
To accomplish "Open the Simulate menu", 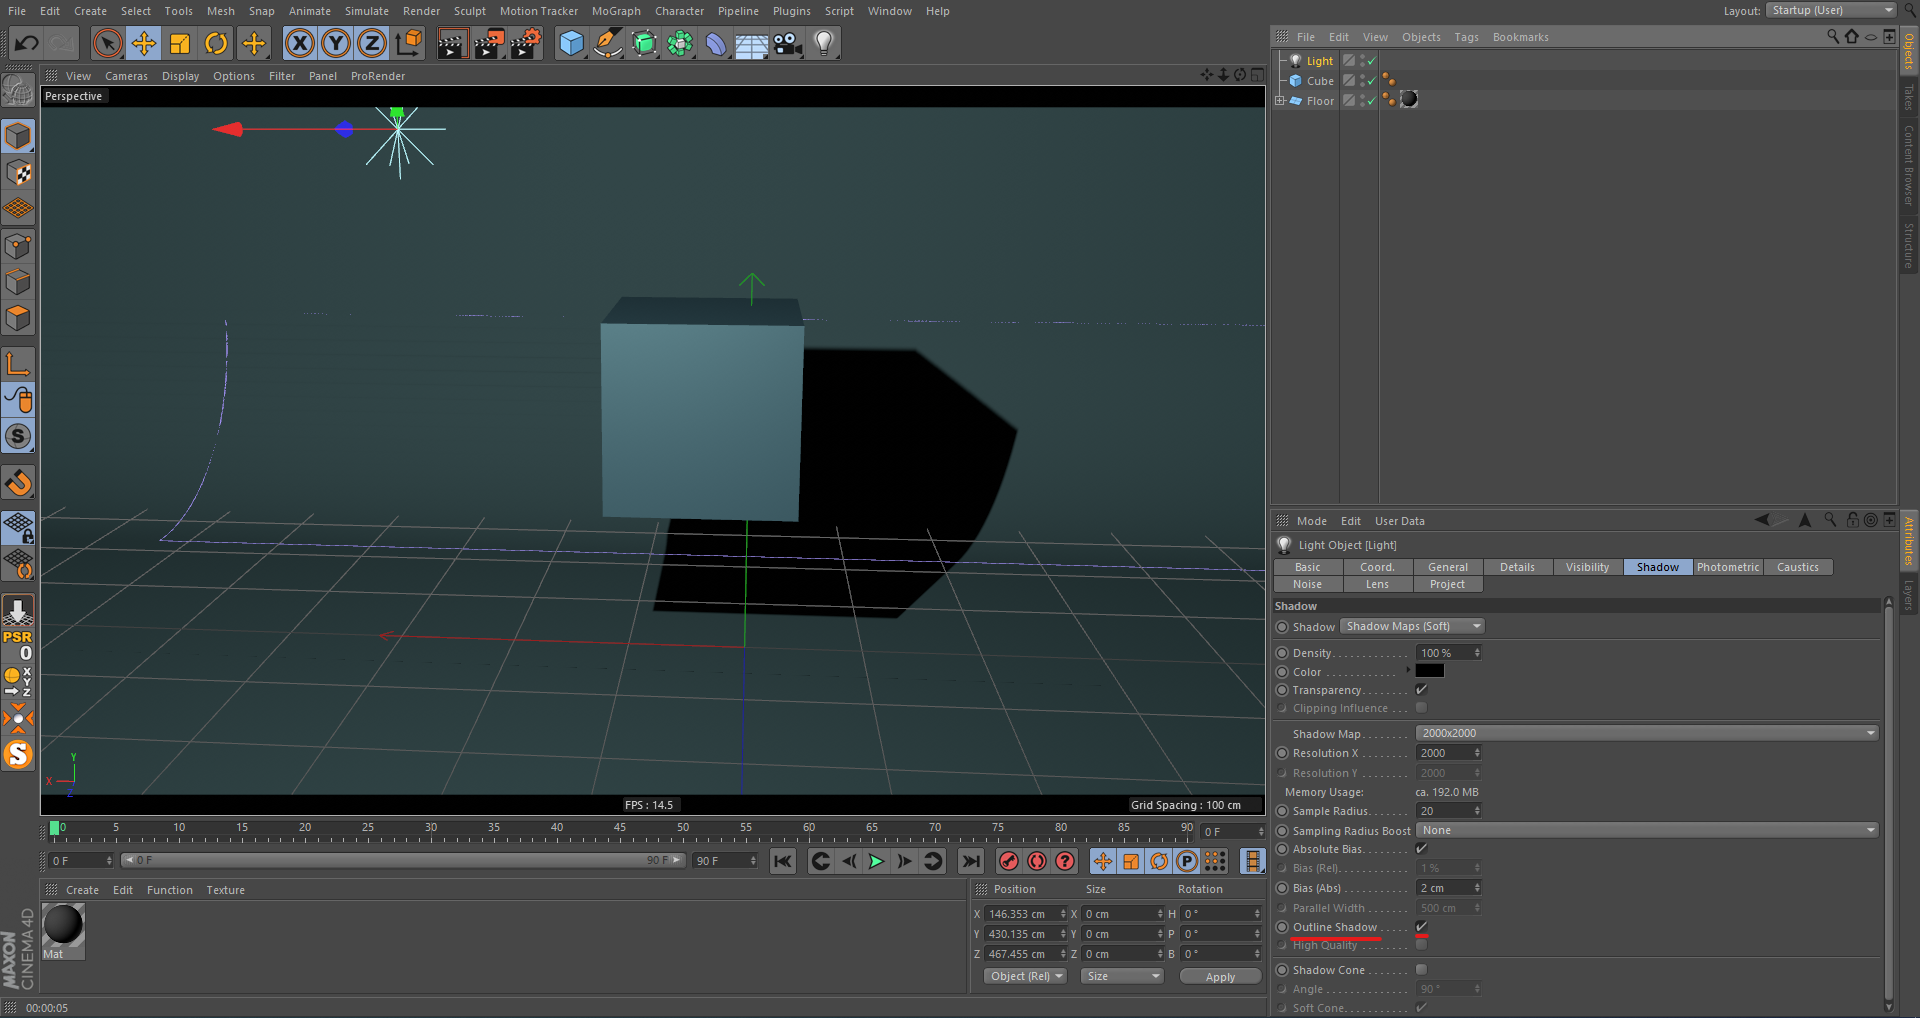I will [367, 11].
